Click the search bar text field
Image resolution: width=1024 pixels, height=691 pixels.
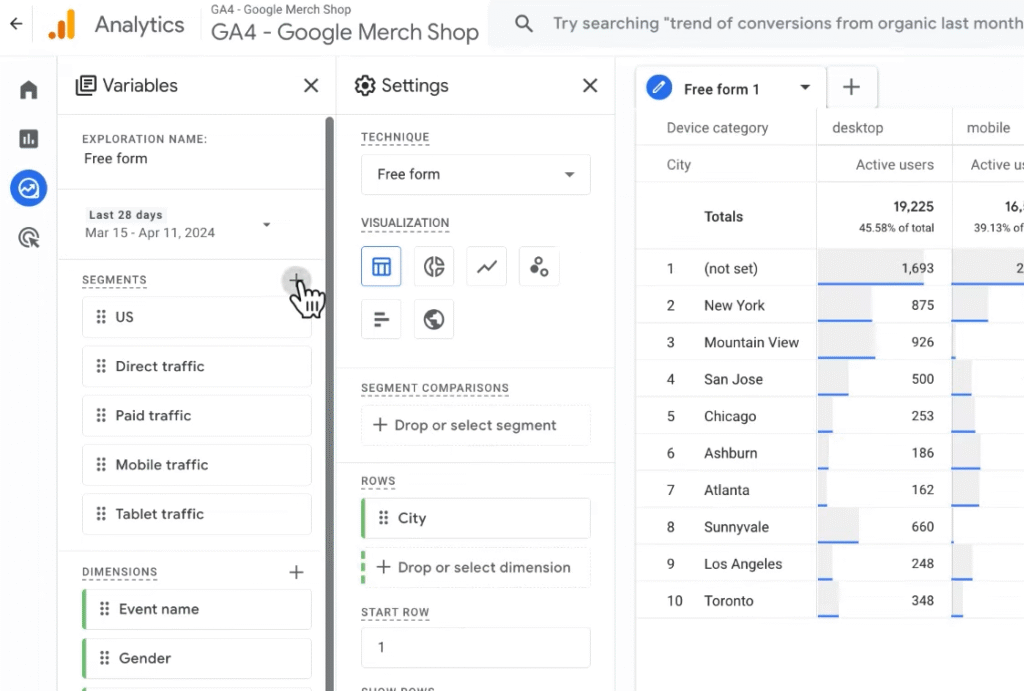tap(787, 24)
